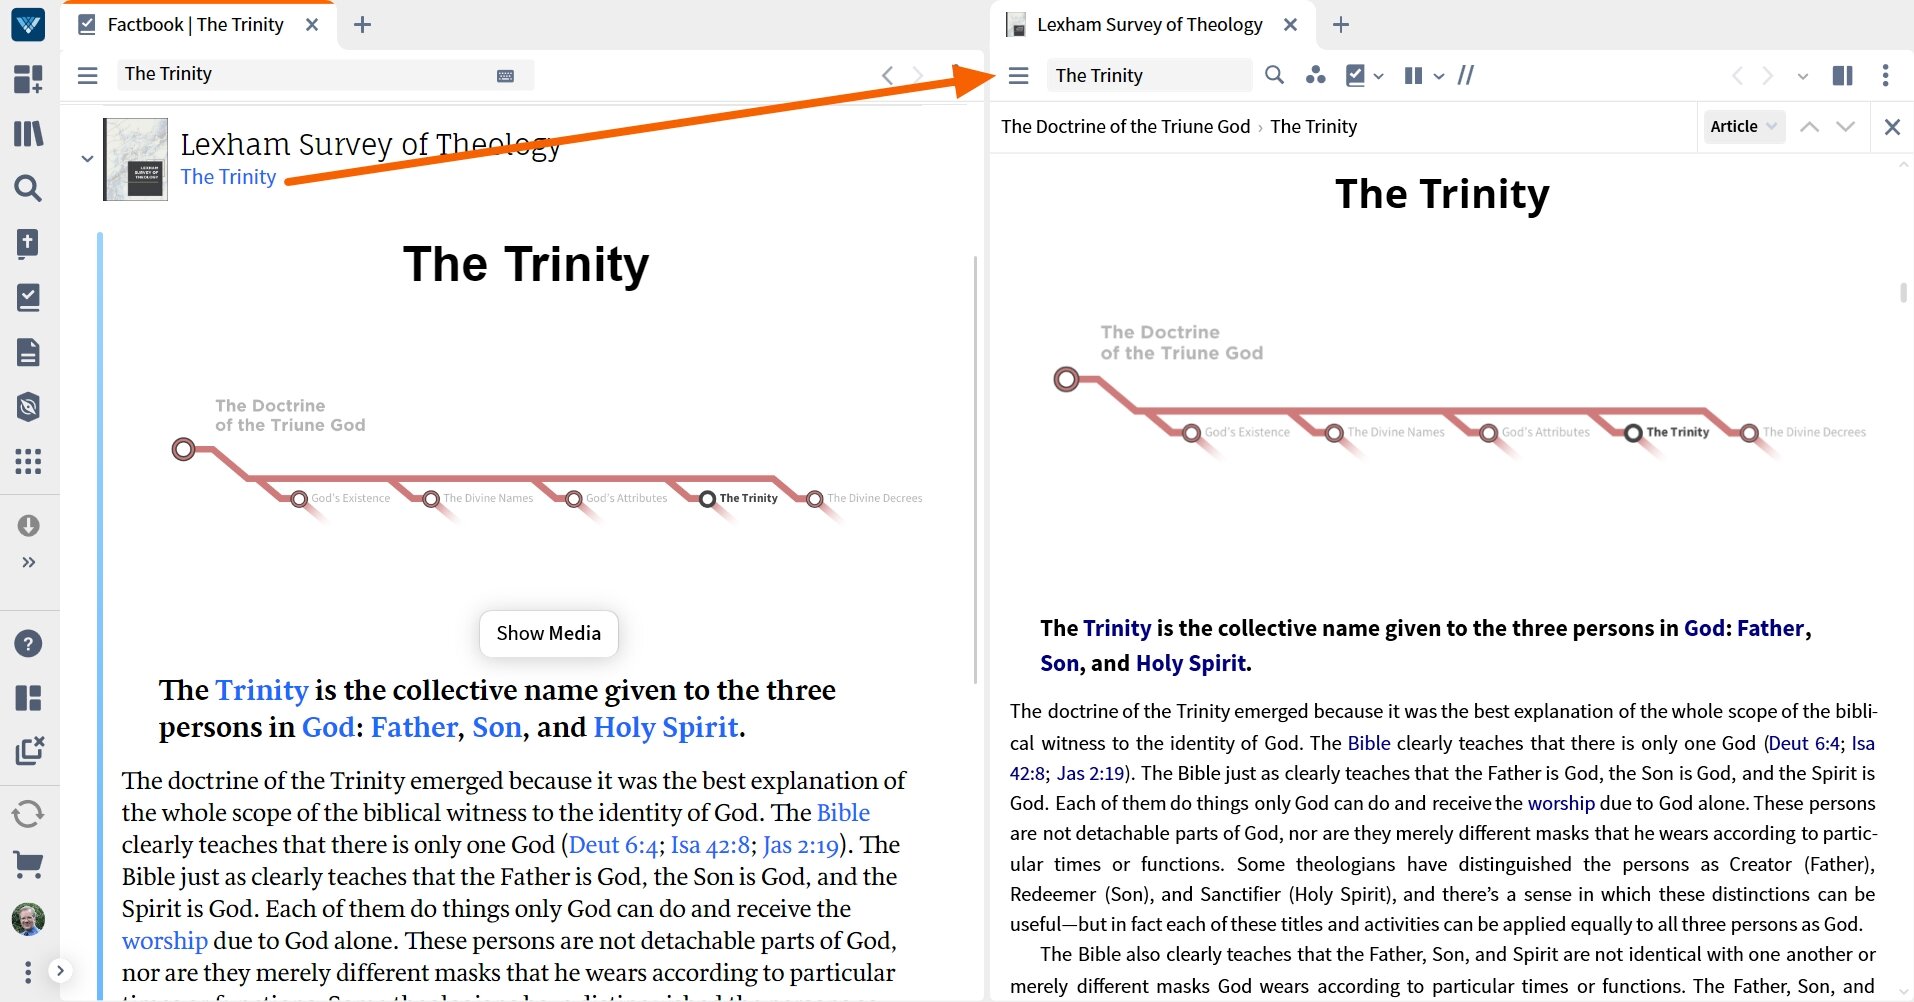Jump to the next article with the down arrow

click(1846, 126)
